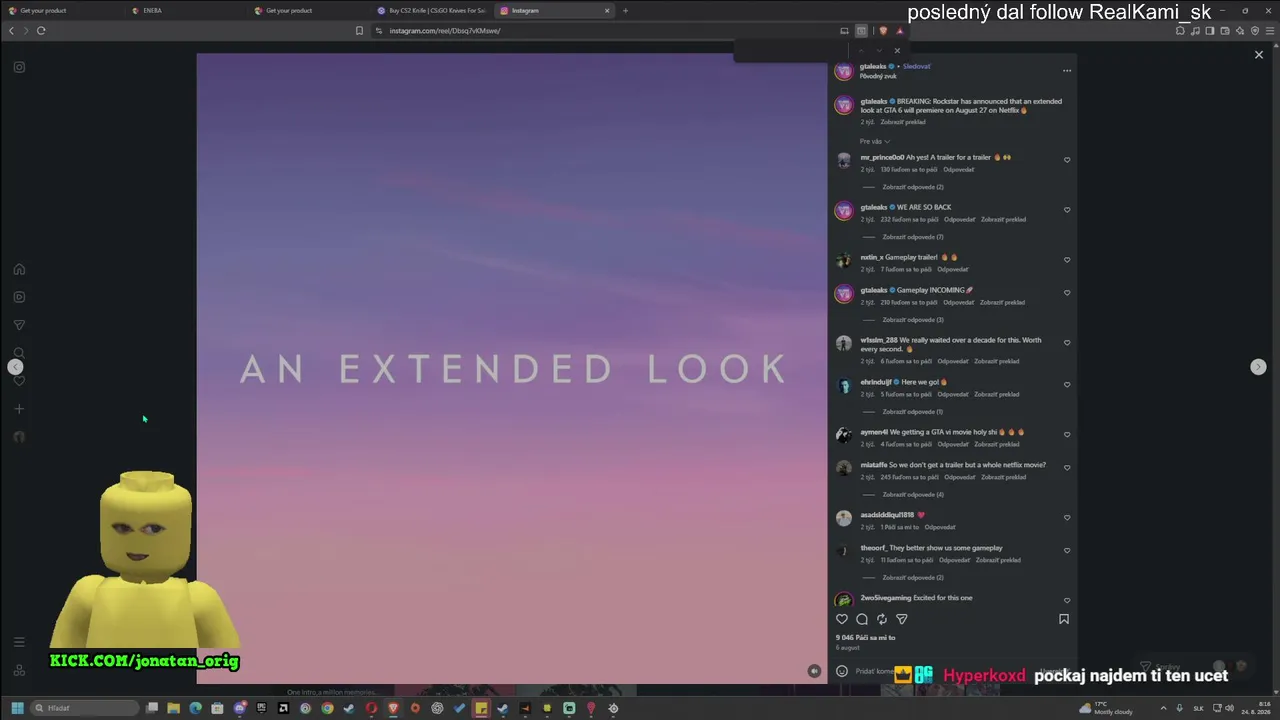This screenshot has width=1280, height=720.
Task: Open a new browser tab
Action: [x=626, y=11]
